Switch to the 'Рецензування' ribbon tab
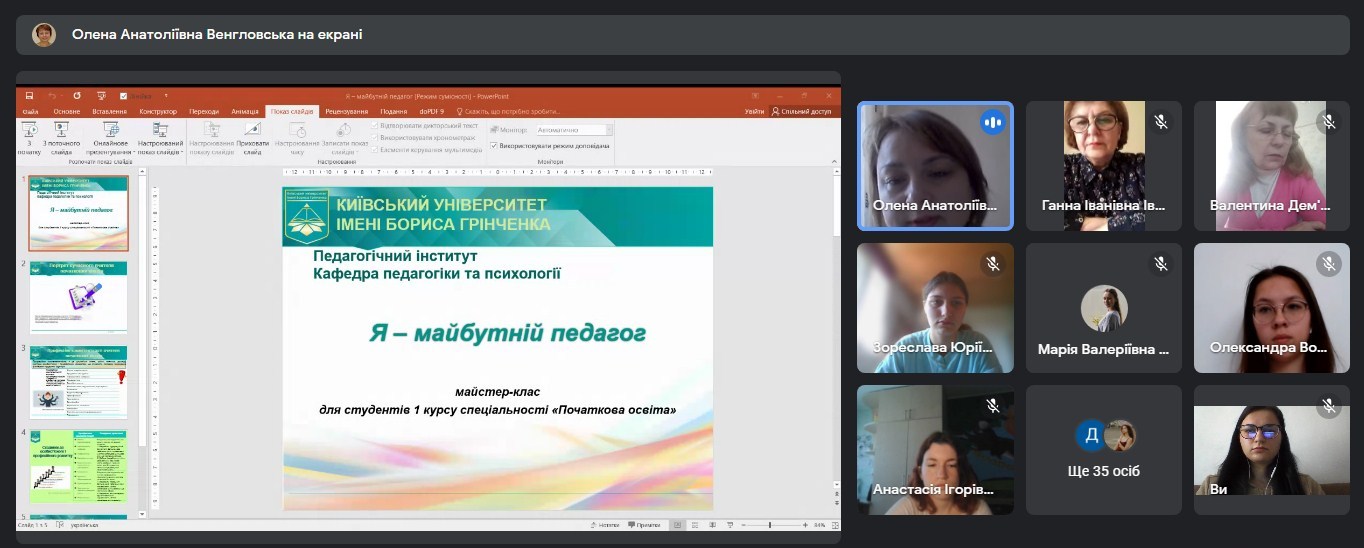This screenshot has width=1364, height=548. tap(346, 111)
